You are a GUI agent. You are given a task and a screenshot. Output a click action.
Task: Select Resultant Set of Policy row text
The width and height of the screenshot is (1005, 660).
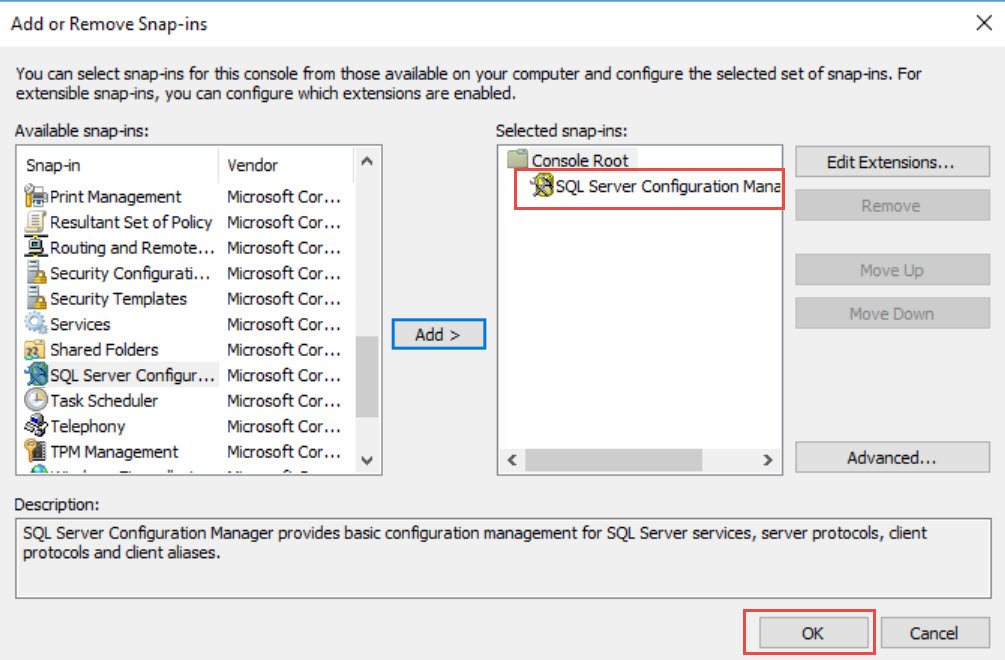(131, 222)
